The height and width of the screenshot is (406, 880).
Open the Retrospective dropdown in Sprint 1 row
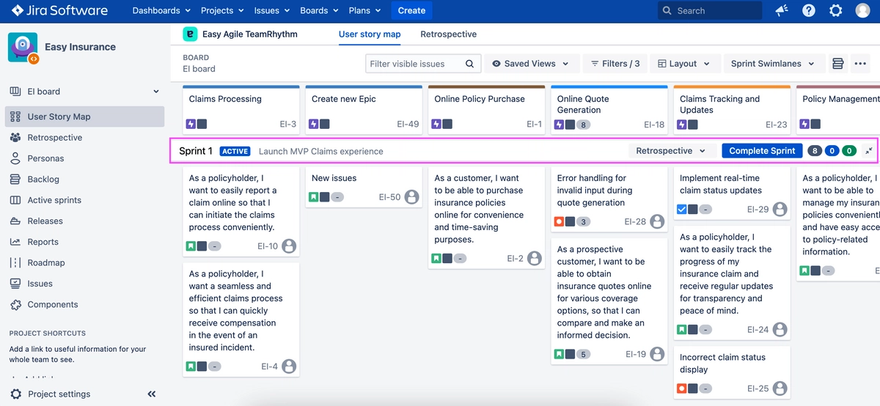tap(672, 151)
